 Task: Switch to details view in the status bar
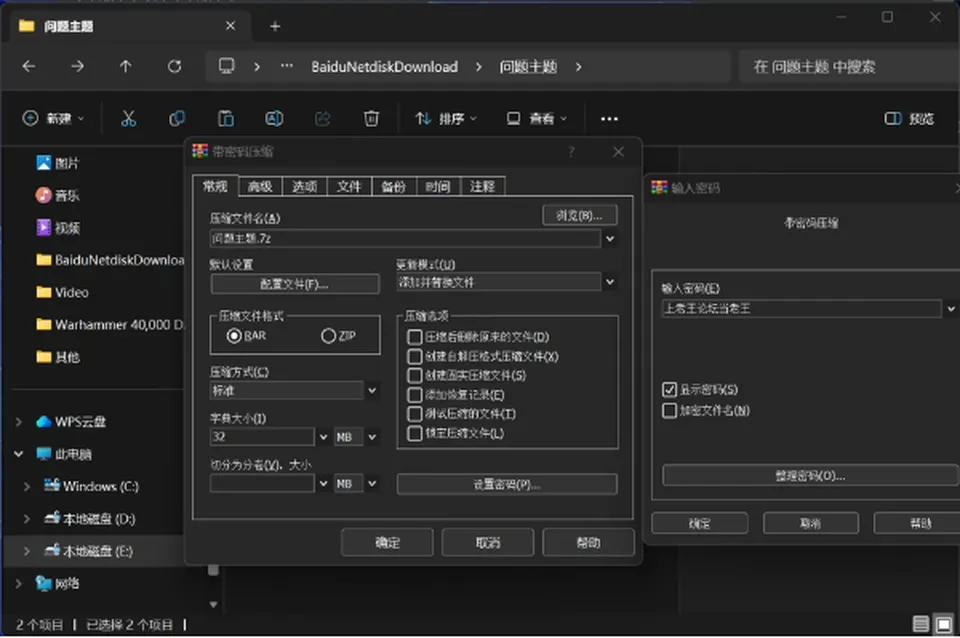pos(921,624)
